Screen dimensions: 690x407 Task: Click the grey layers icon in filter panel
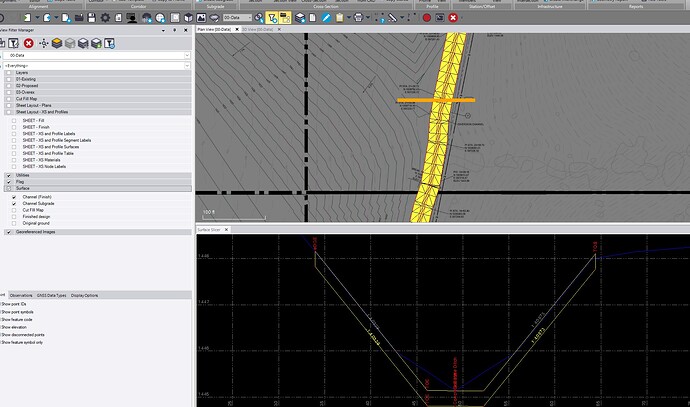point(70,43)
